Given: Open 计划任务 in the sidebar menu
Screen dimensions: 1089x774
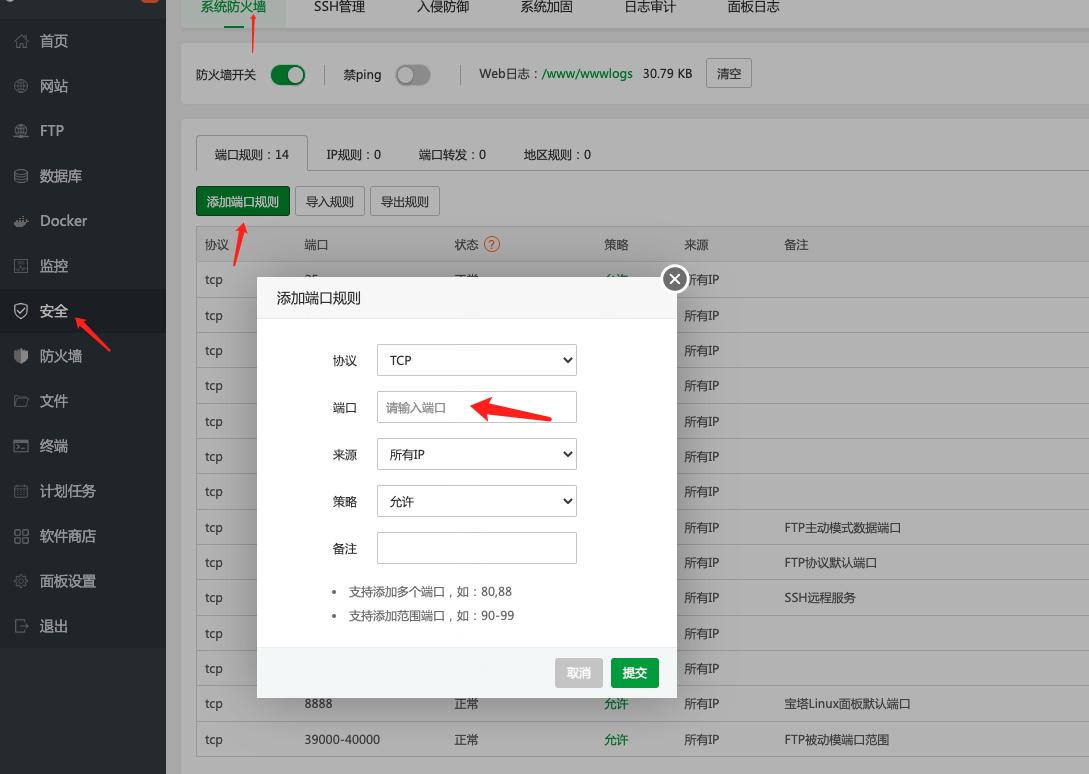Looking at the screenshot, I should click(67, 491).
